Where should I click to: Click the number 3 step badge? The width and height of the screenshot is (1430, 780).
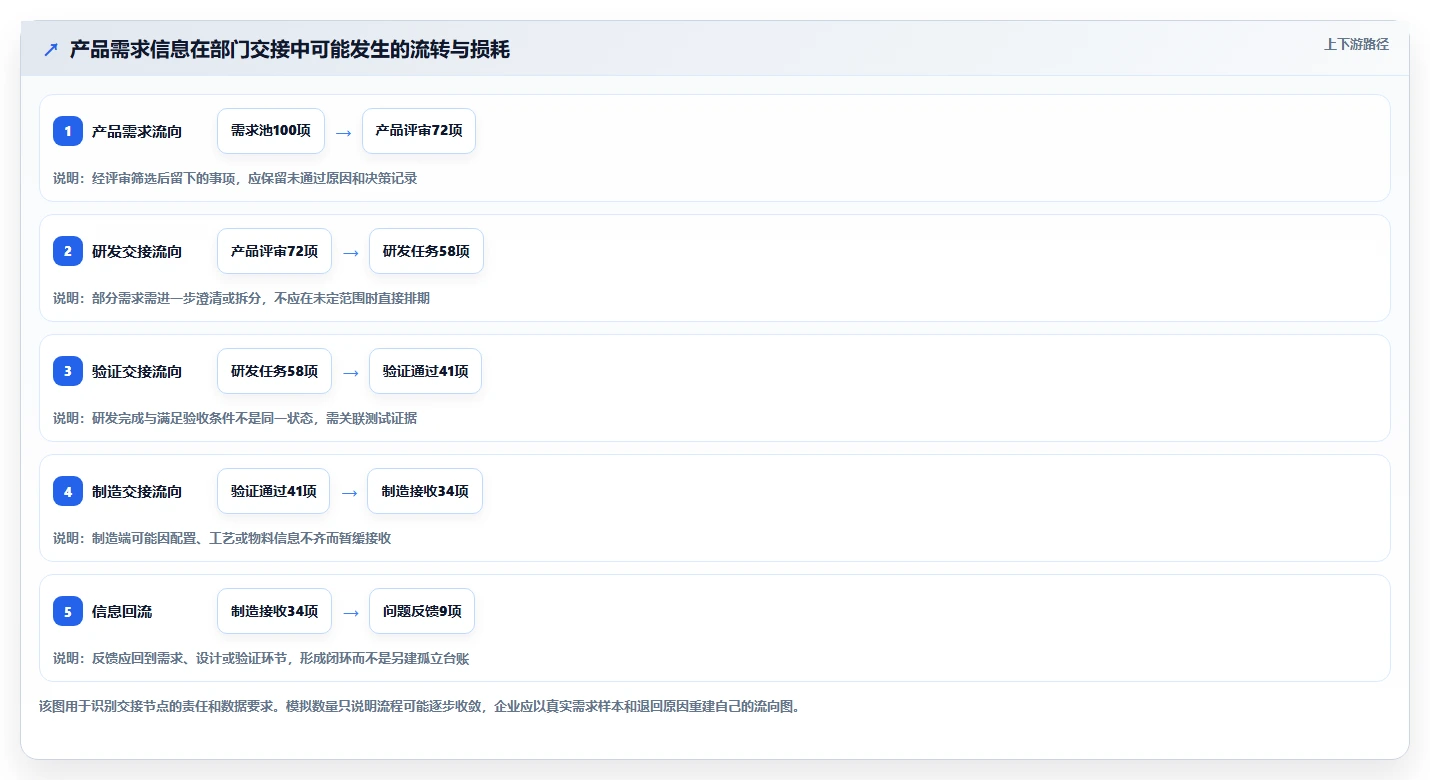68,371
